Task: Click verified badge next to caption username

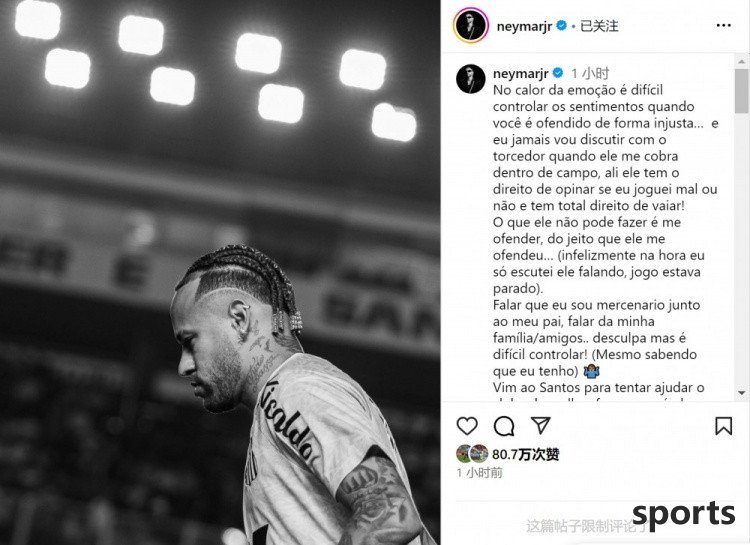Action: coord(558,73)
